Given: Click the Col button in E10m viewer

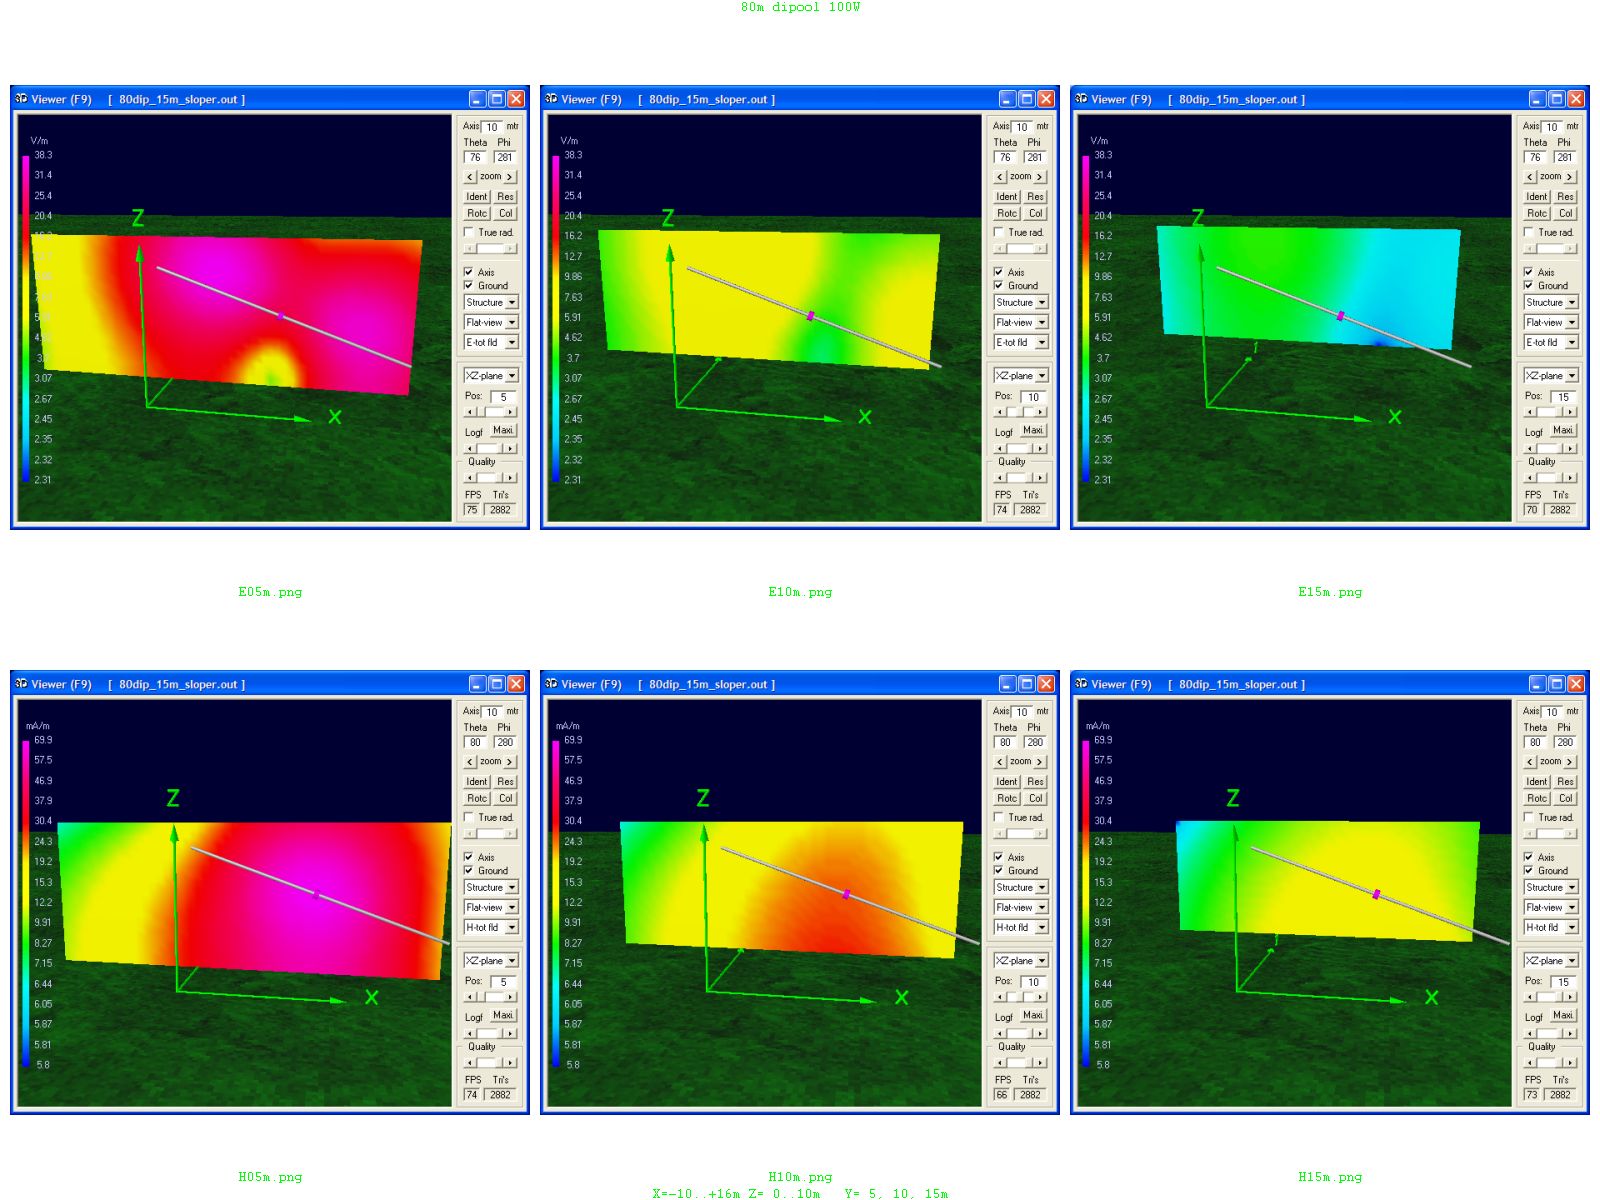Looking at the screenshot, I should [1035, 213].
